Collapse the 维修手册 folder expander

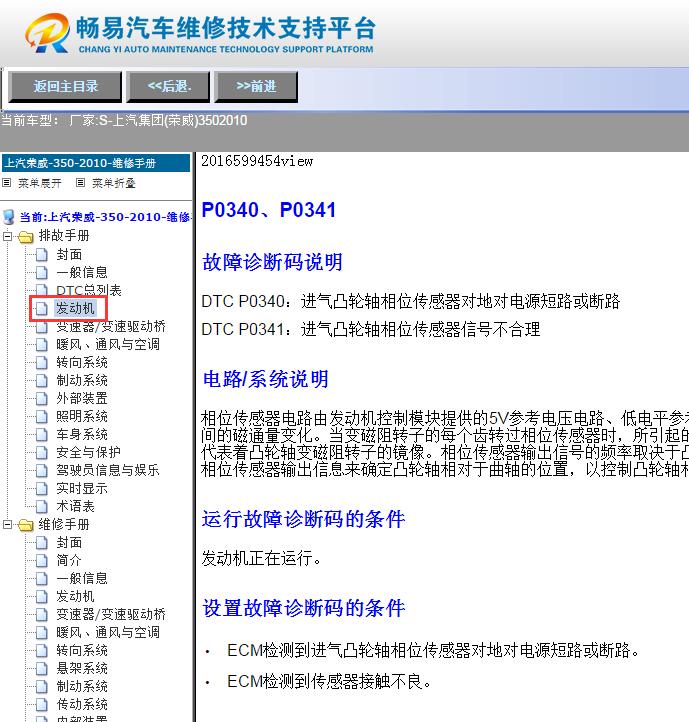point(7,524)
